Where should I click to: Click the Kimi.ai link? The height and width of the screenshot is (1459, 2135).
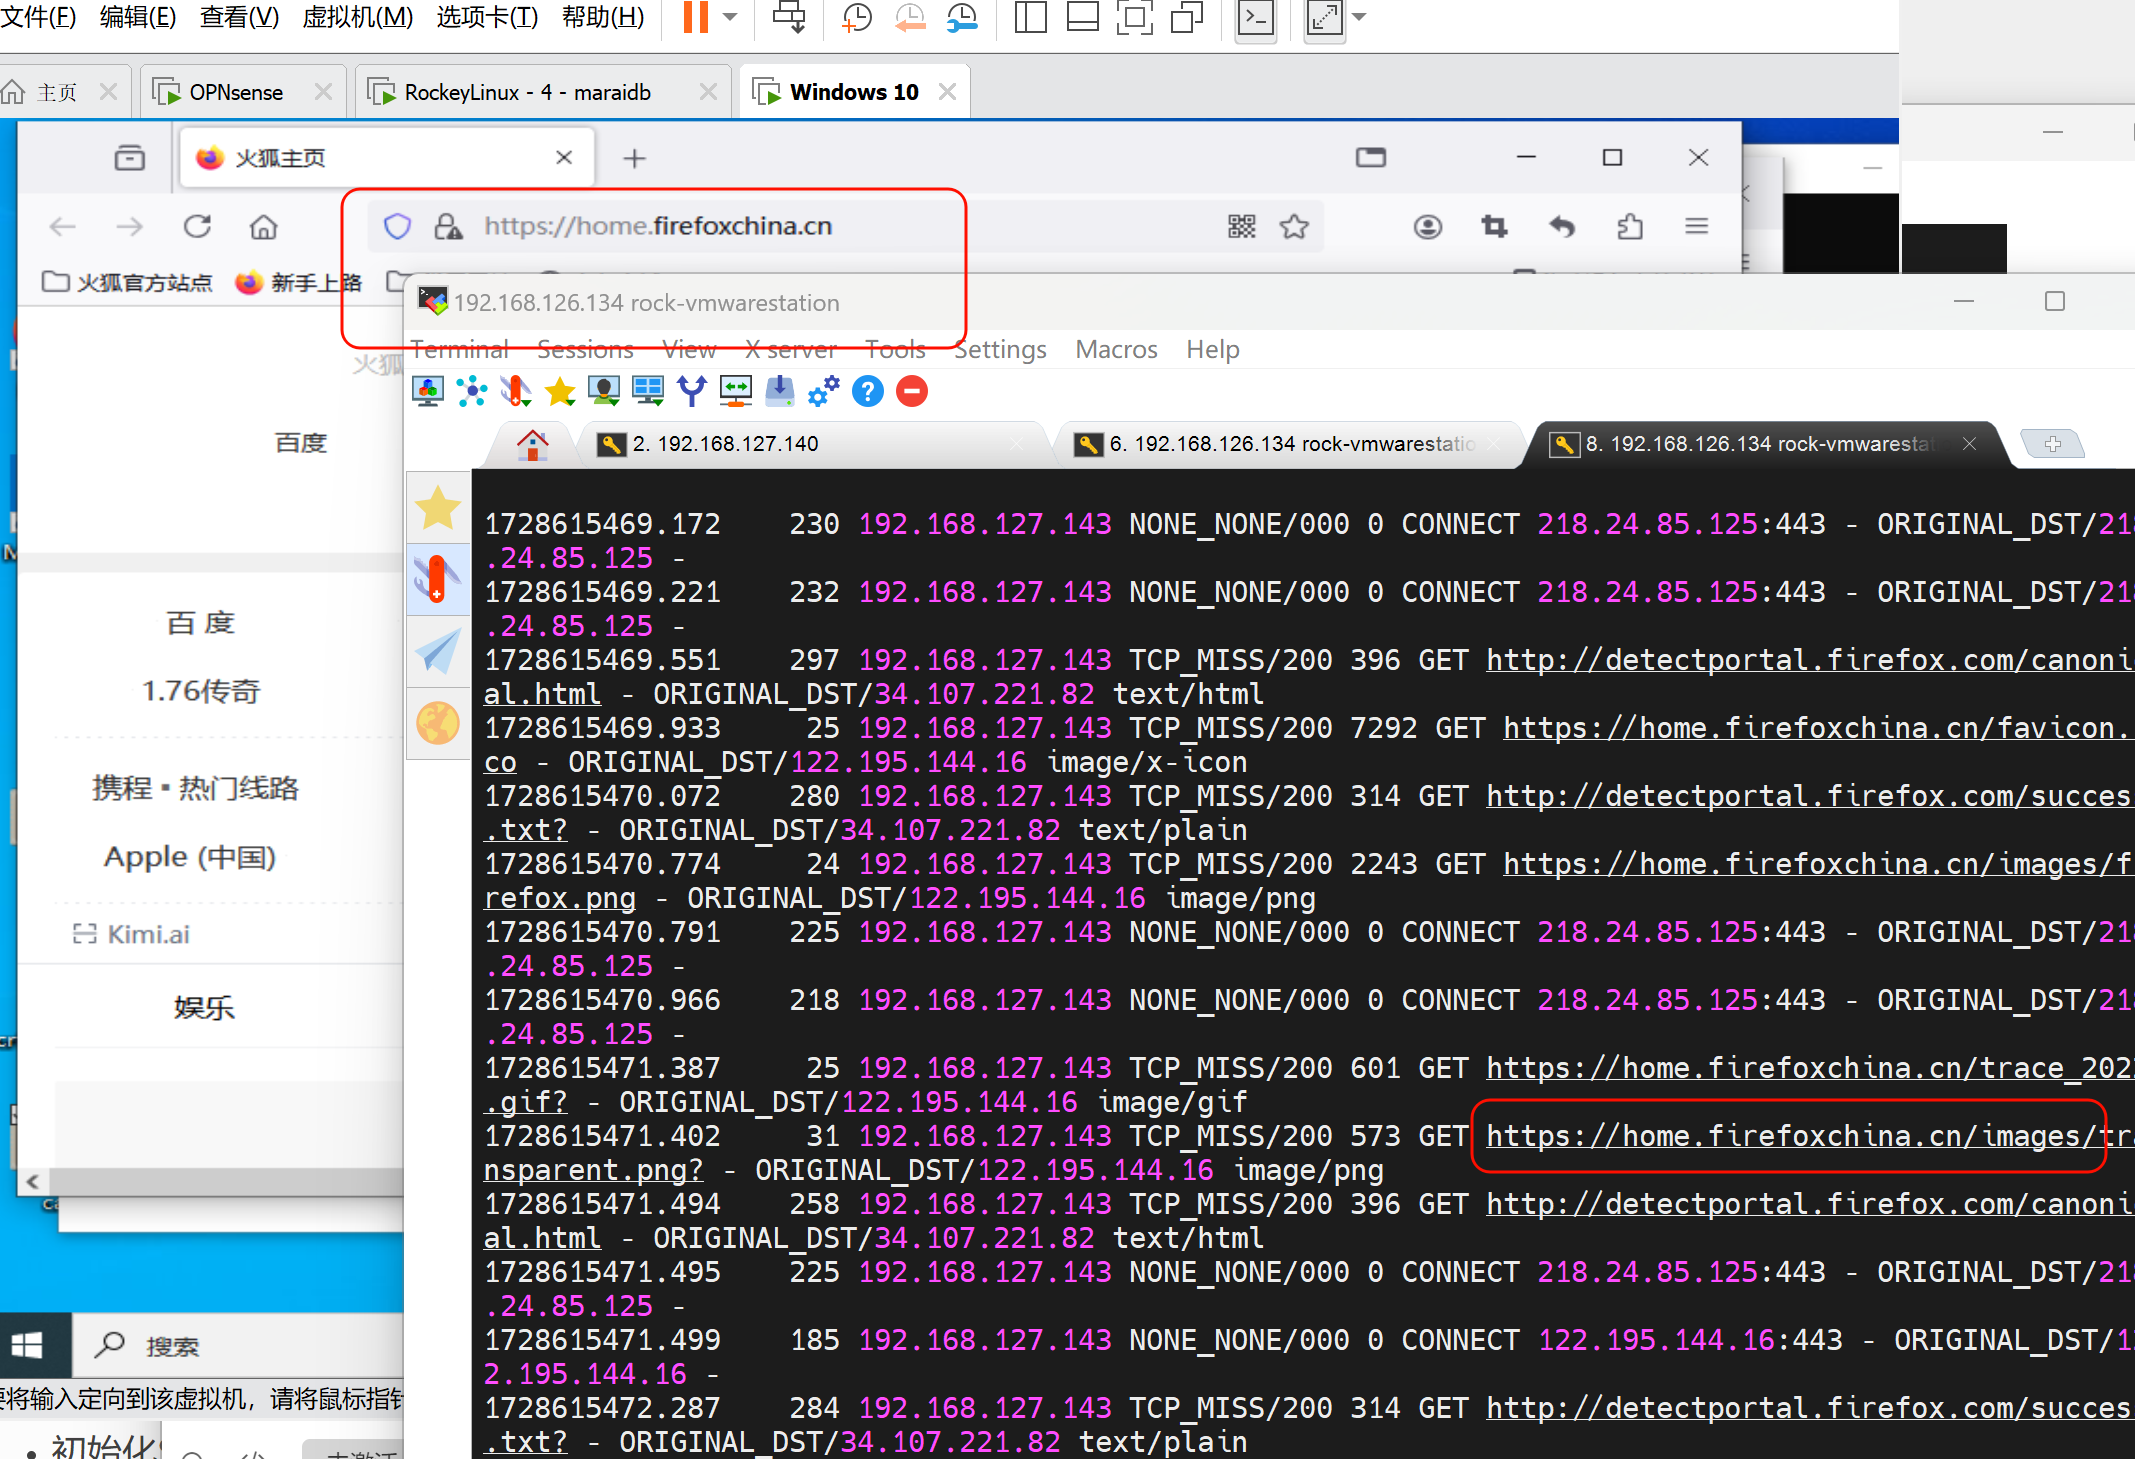148,934
